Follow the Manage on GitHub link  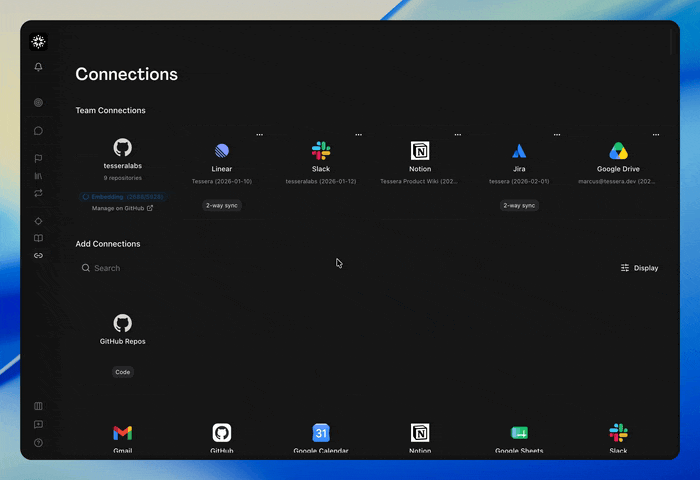click(x=122, y=208)
